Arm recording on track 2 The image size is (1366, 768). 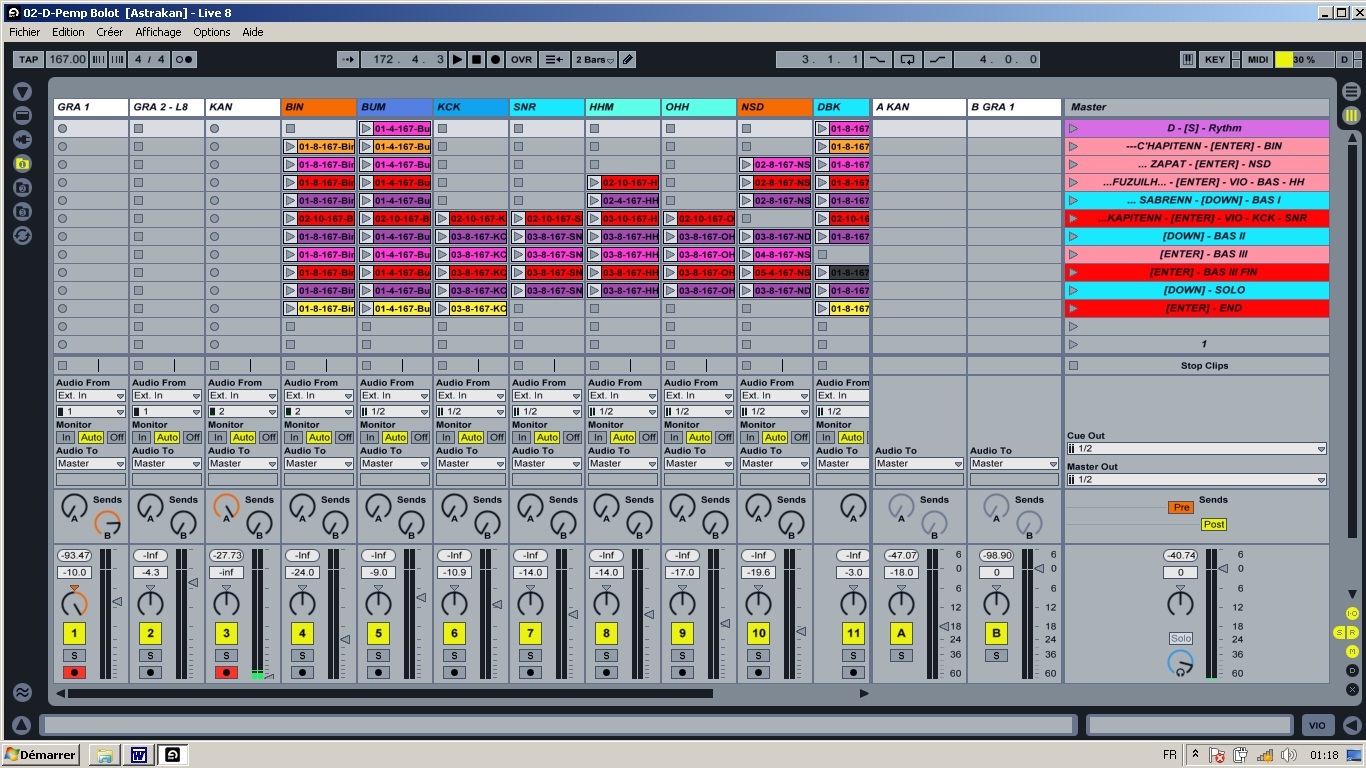coord(150,673)
